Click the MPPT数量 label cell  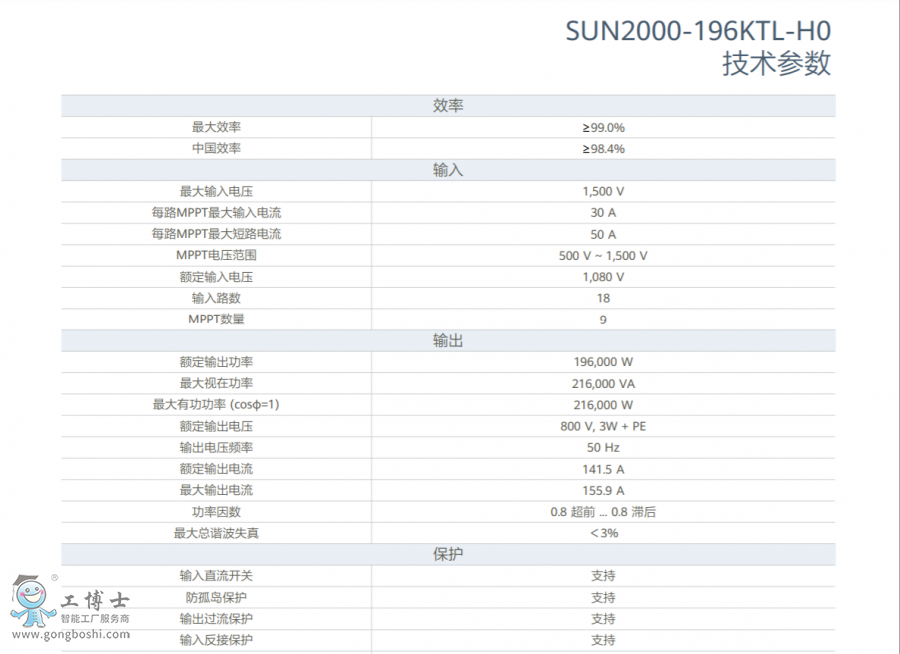point(216,319)
